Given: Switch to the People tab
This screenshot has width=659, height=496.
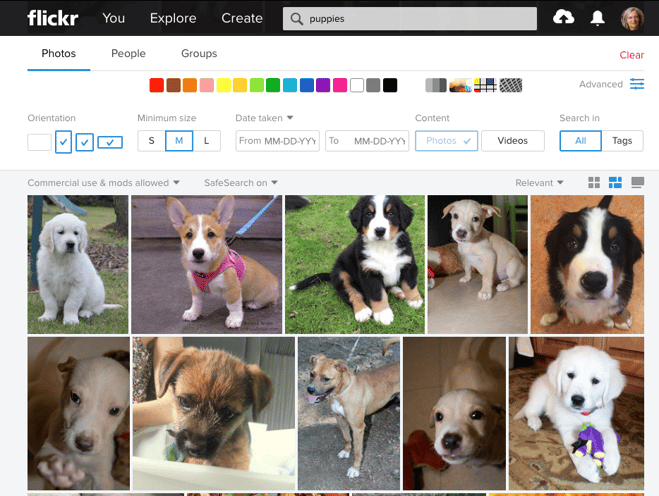Looking at the screenshot, I should pyautogui.click(x=128, y=53).
